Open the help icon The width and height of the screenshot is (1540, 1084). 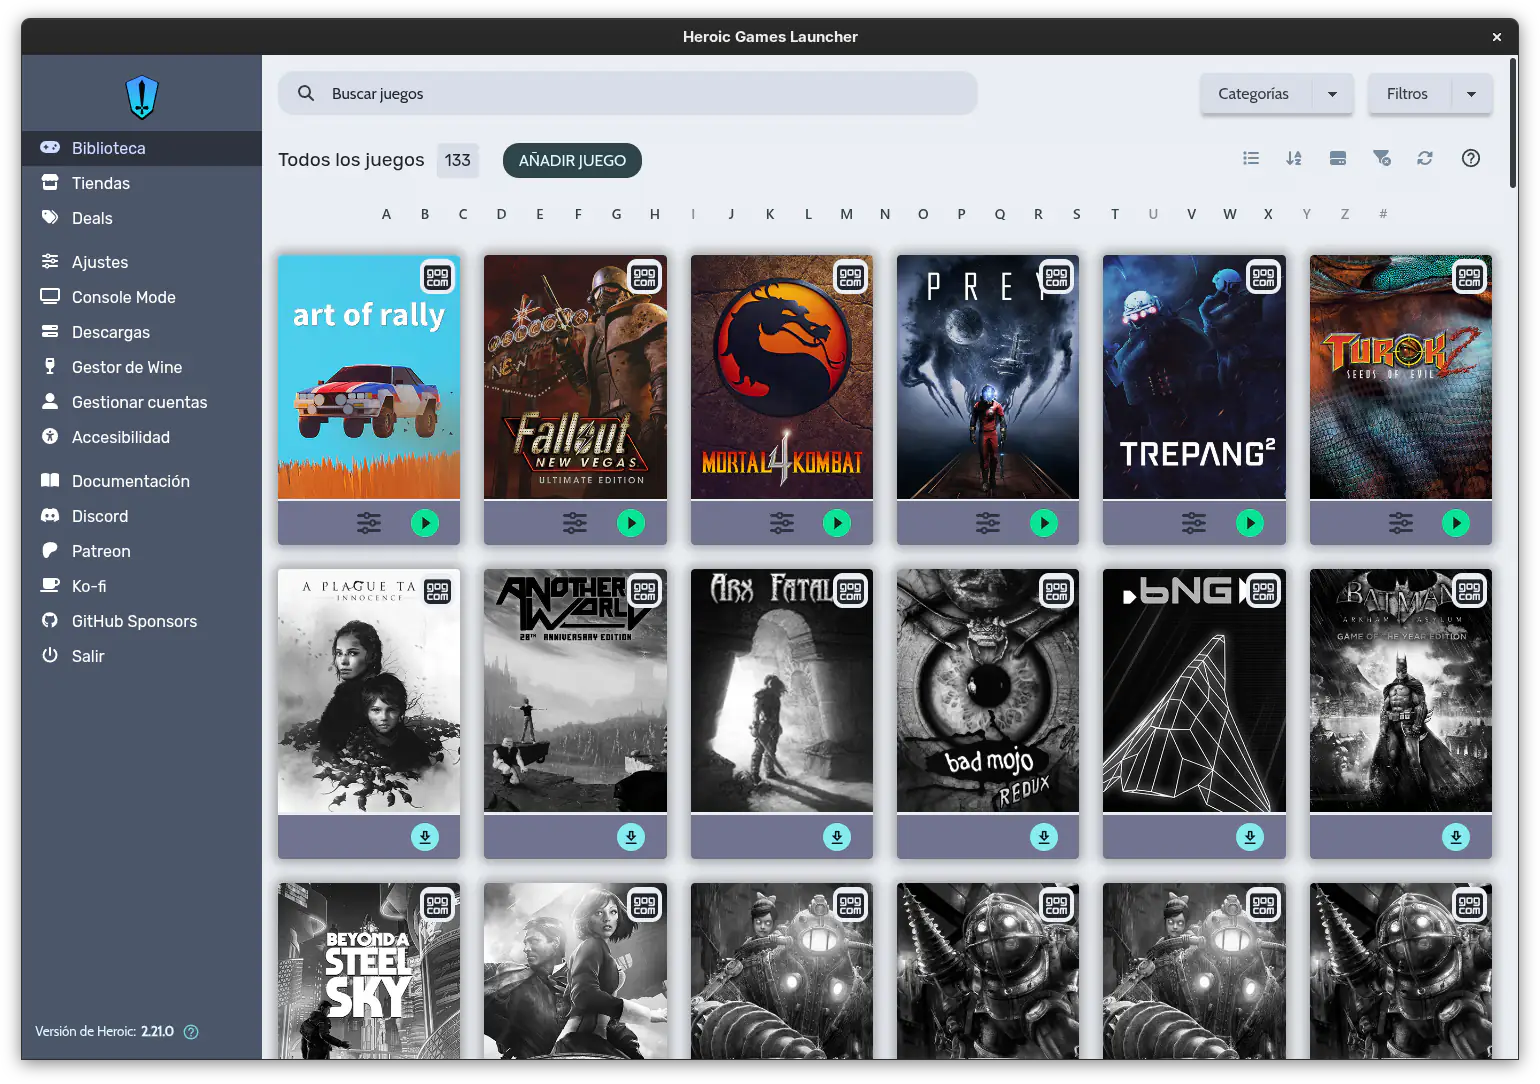(x=1470, y=158)
